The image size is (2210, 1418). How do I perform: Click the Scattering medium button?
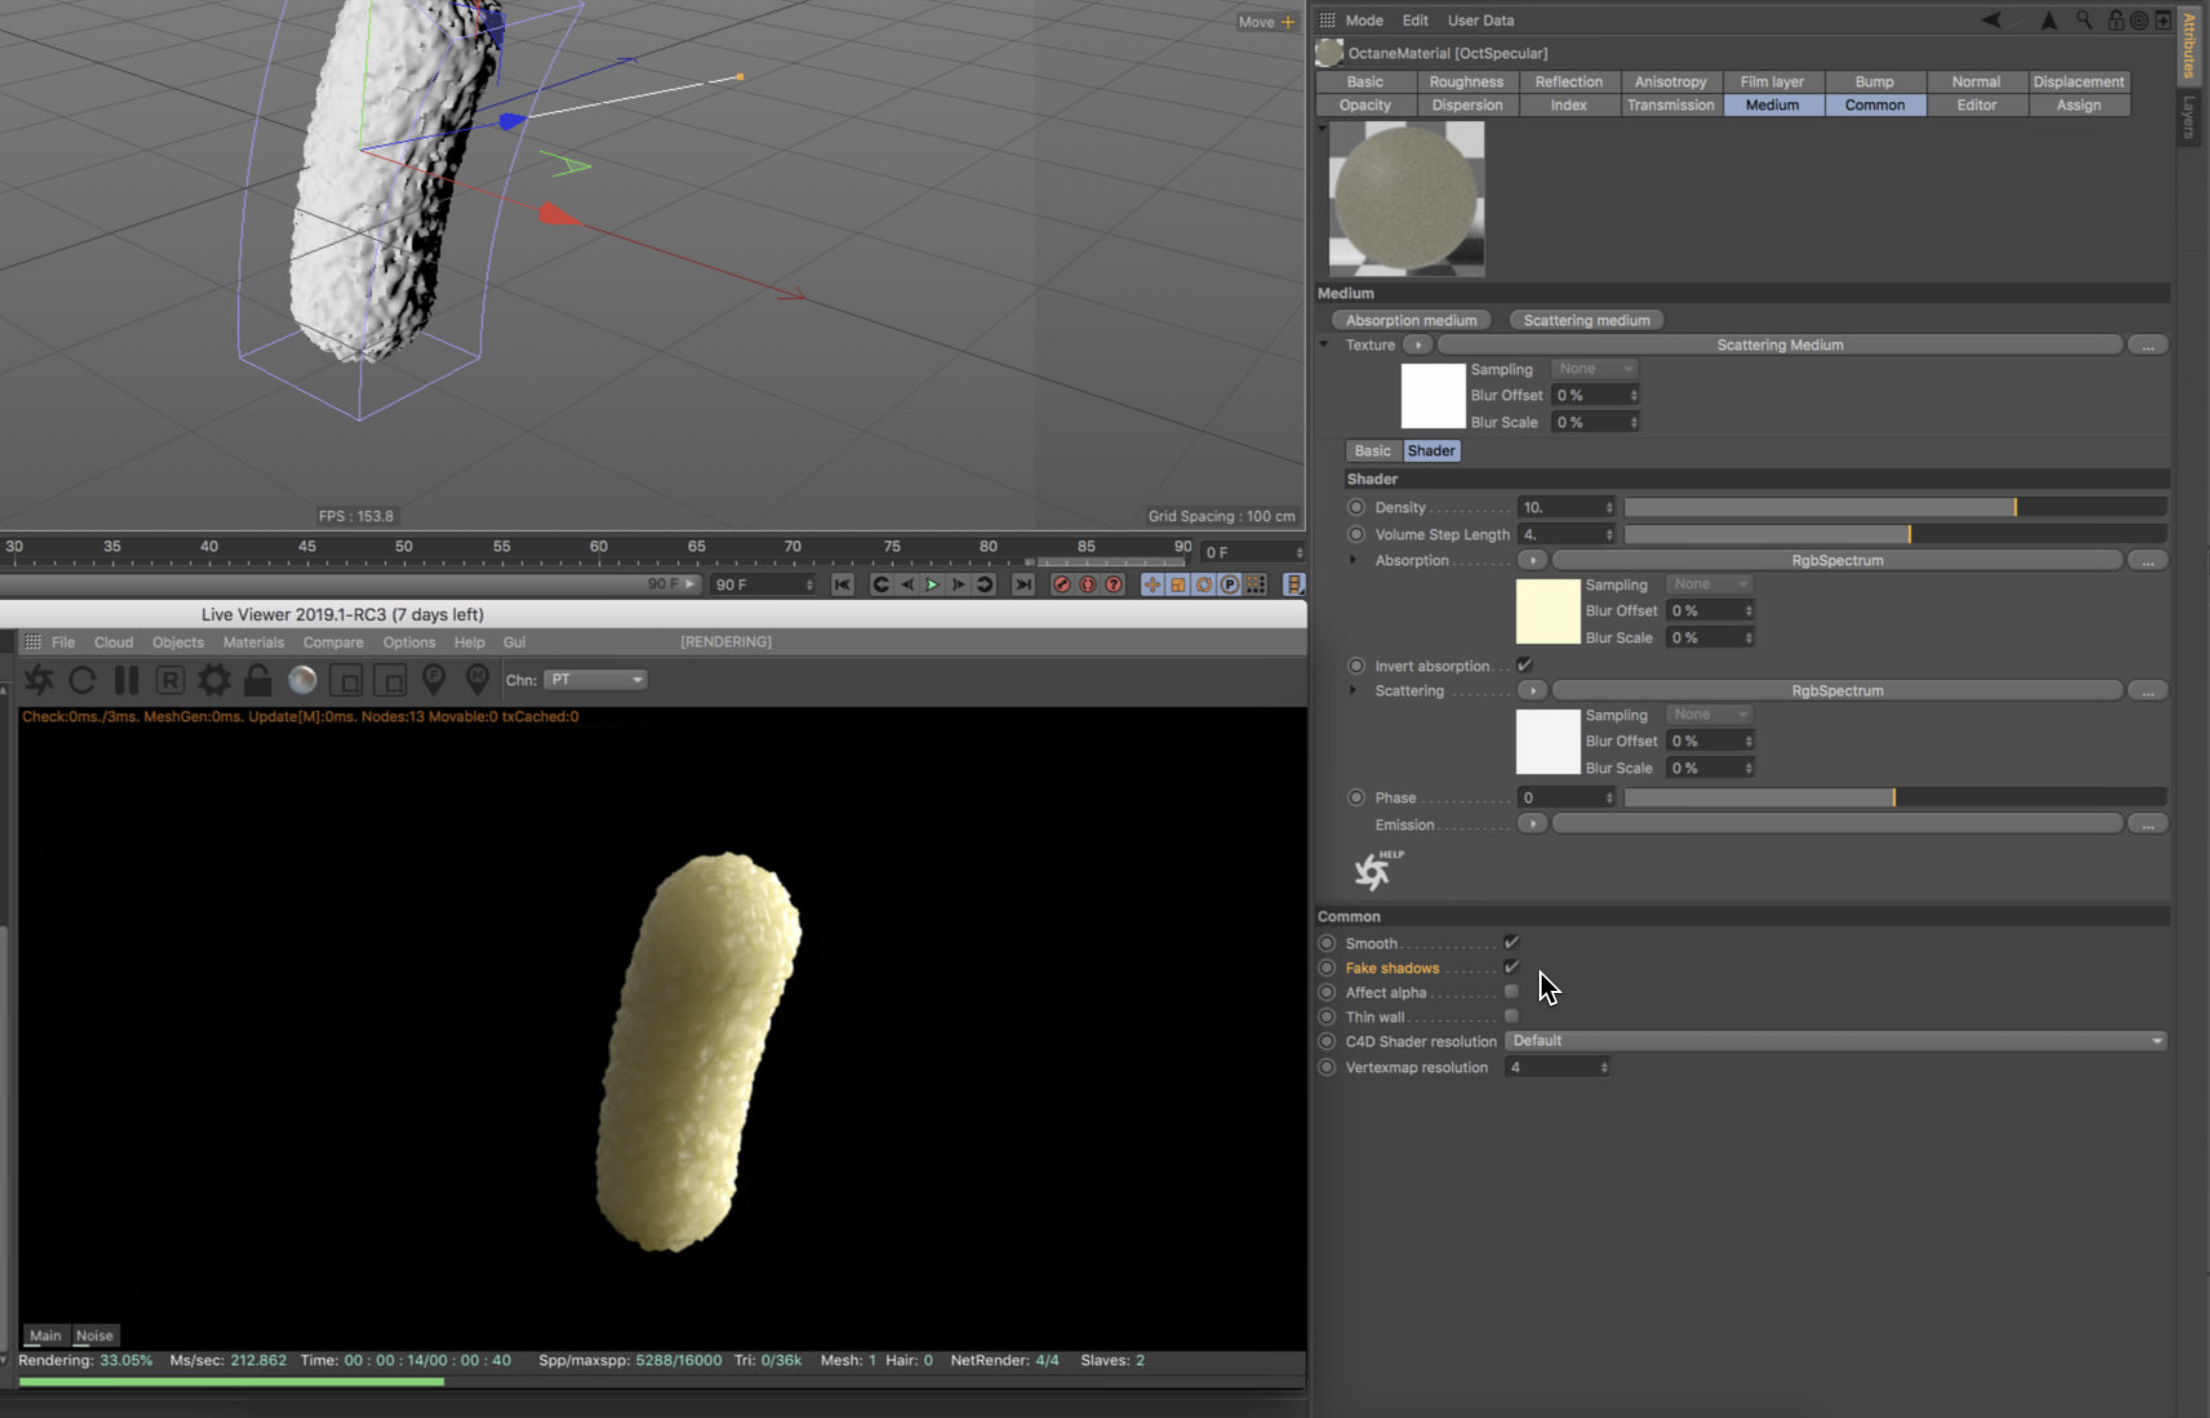pyautogui.click(x=1586, y=320)
